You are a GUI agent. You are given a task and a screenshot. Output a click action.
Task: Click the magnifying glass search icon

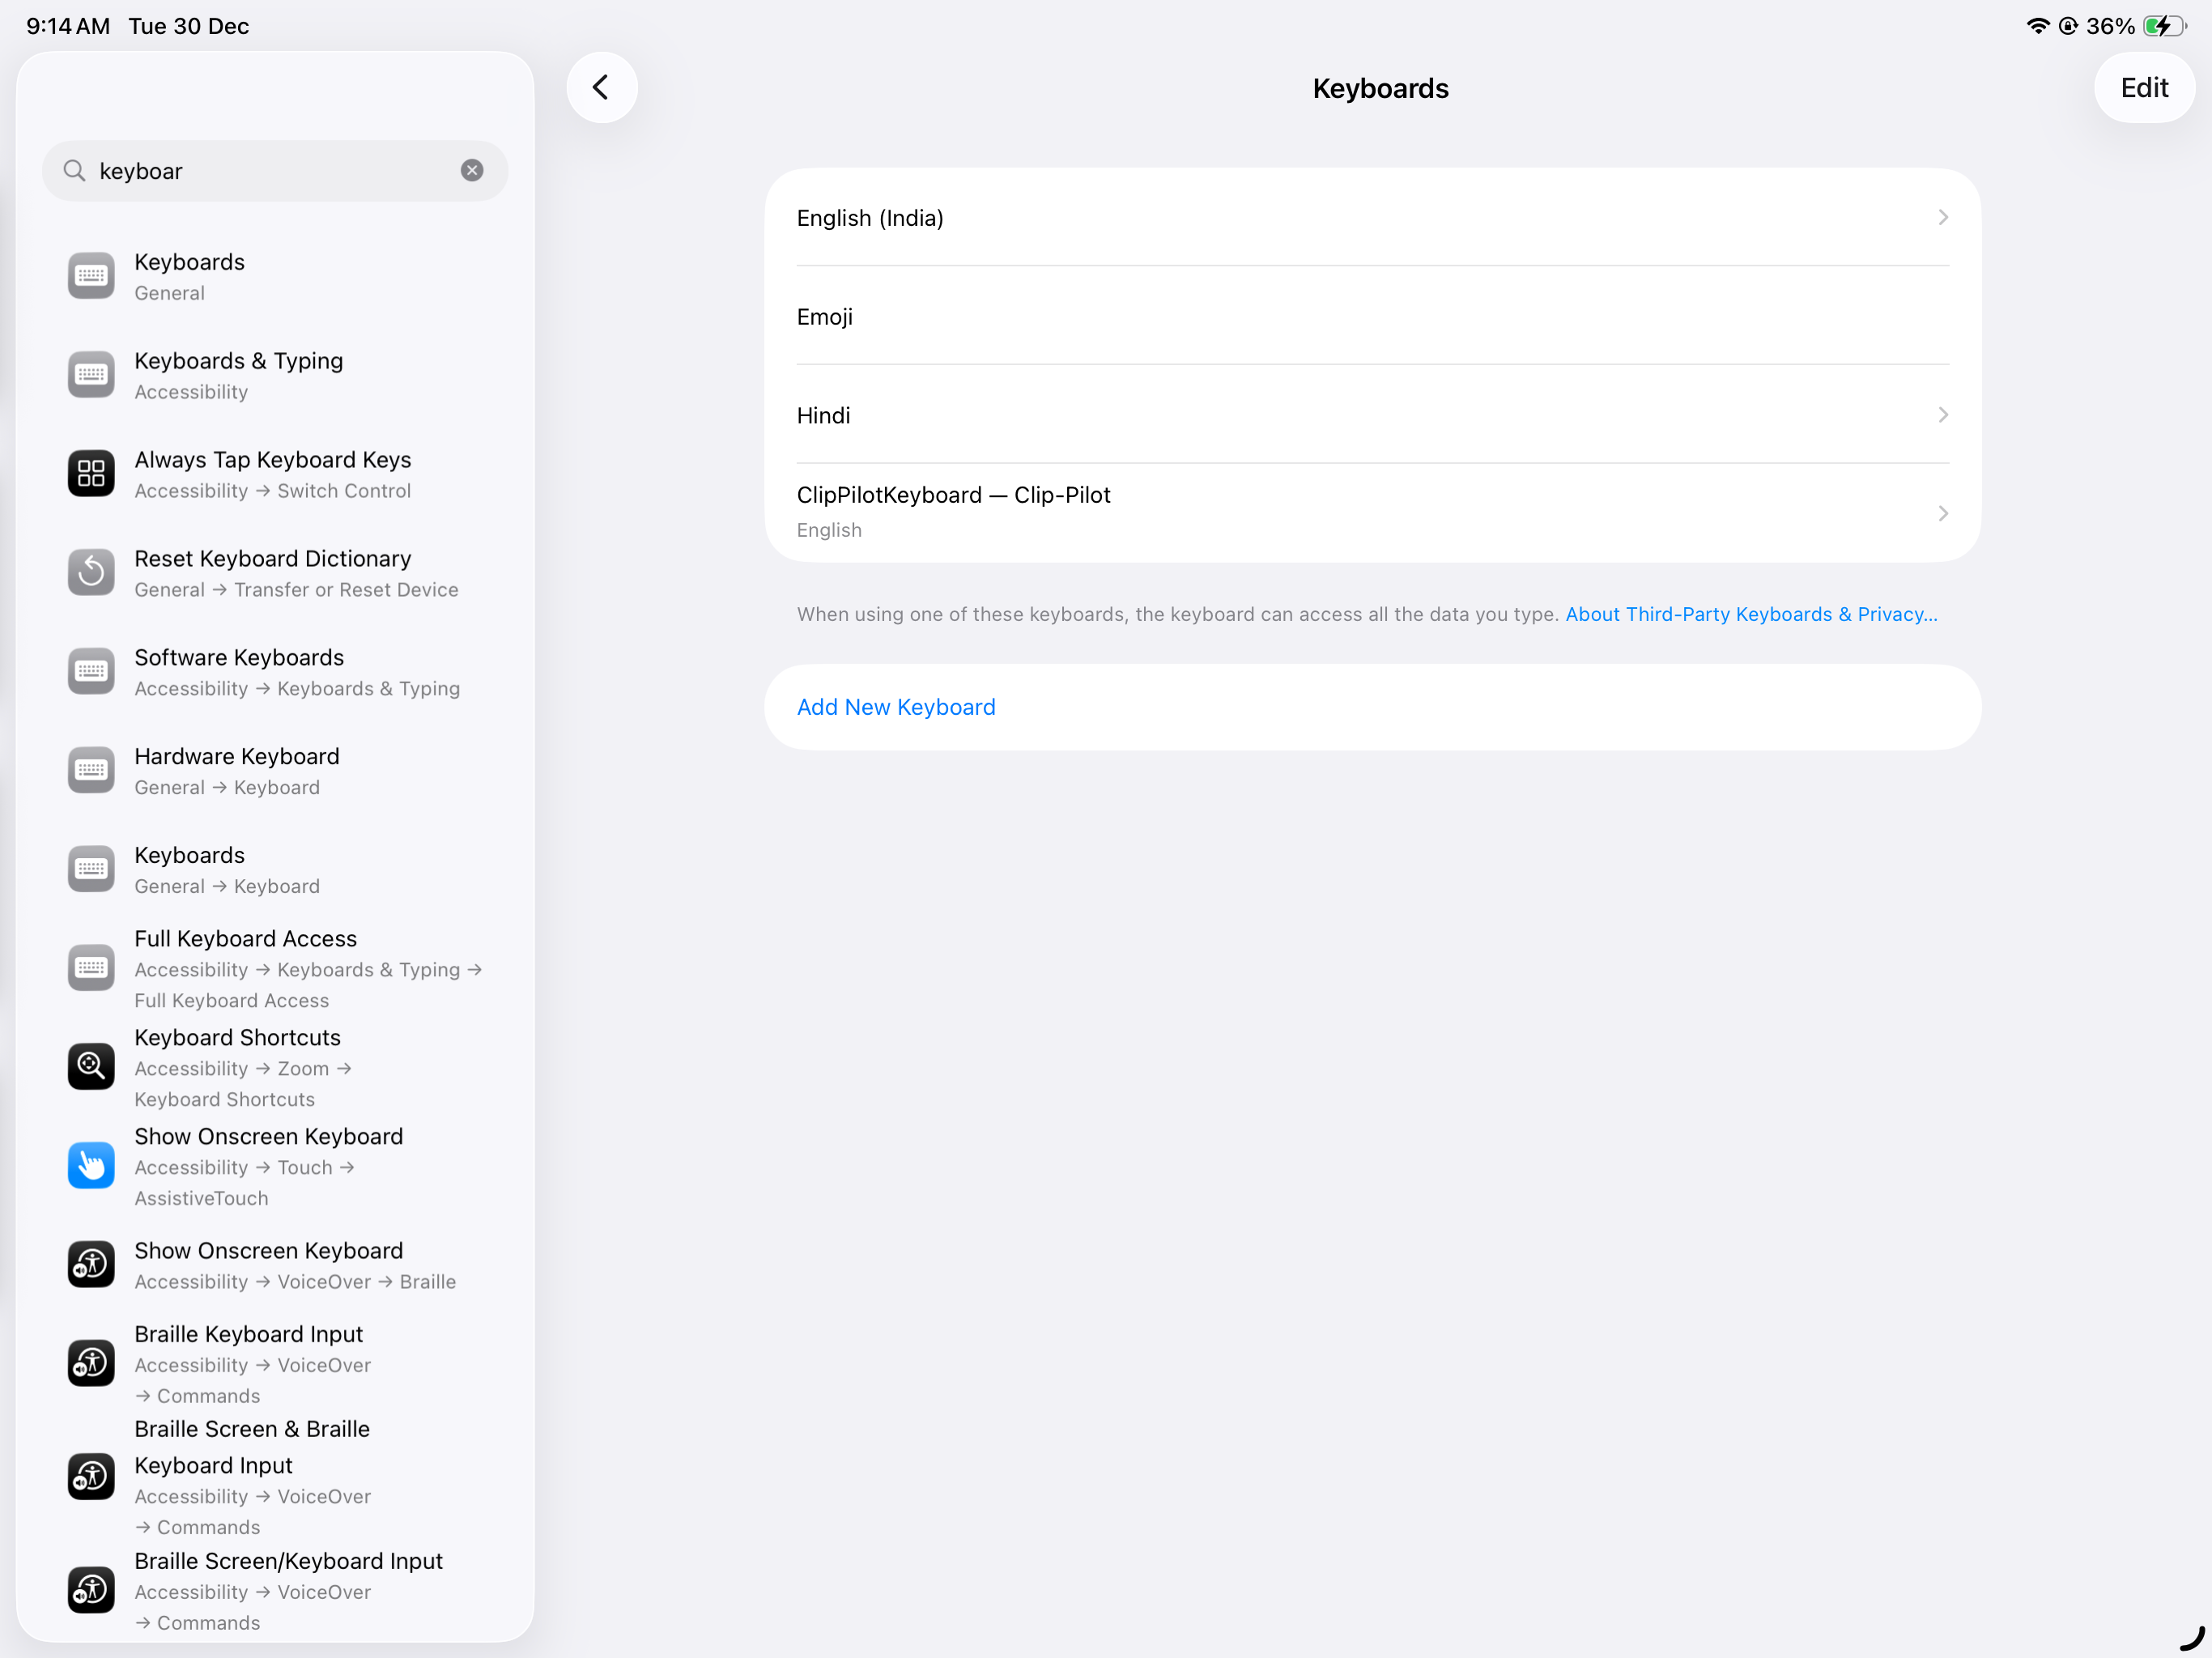74,171
